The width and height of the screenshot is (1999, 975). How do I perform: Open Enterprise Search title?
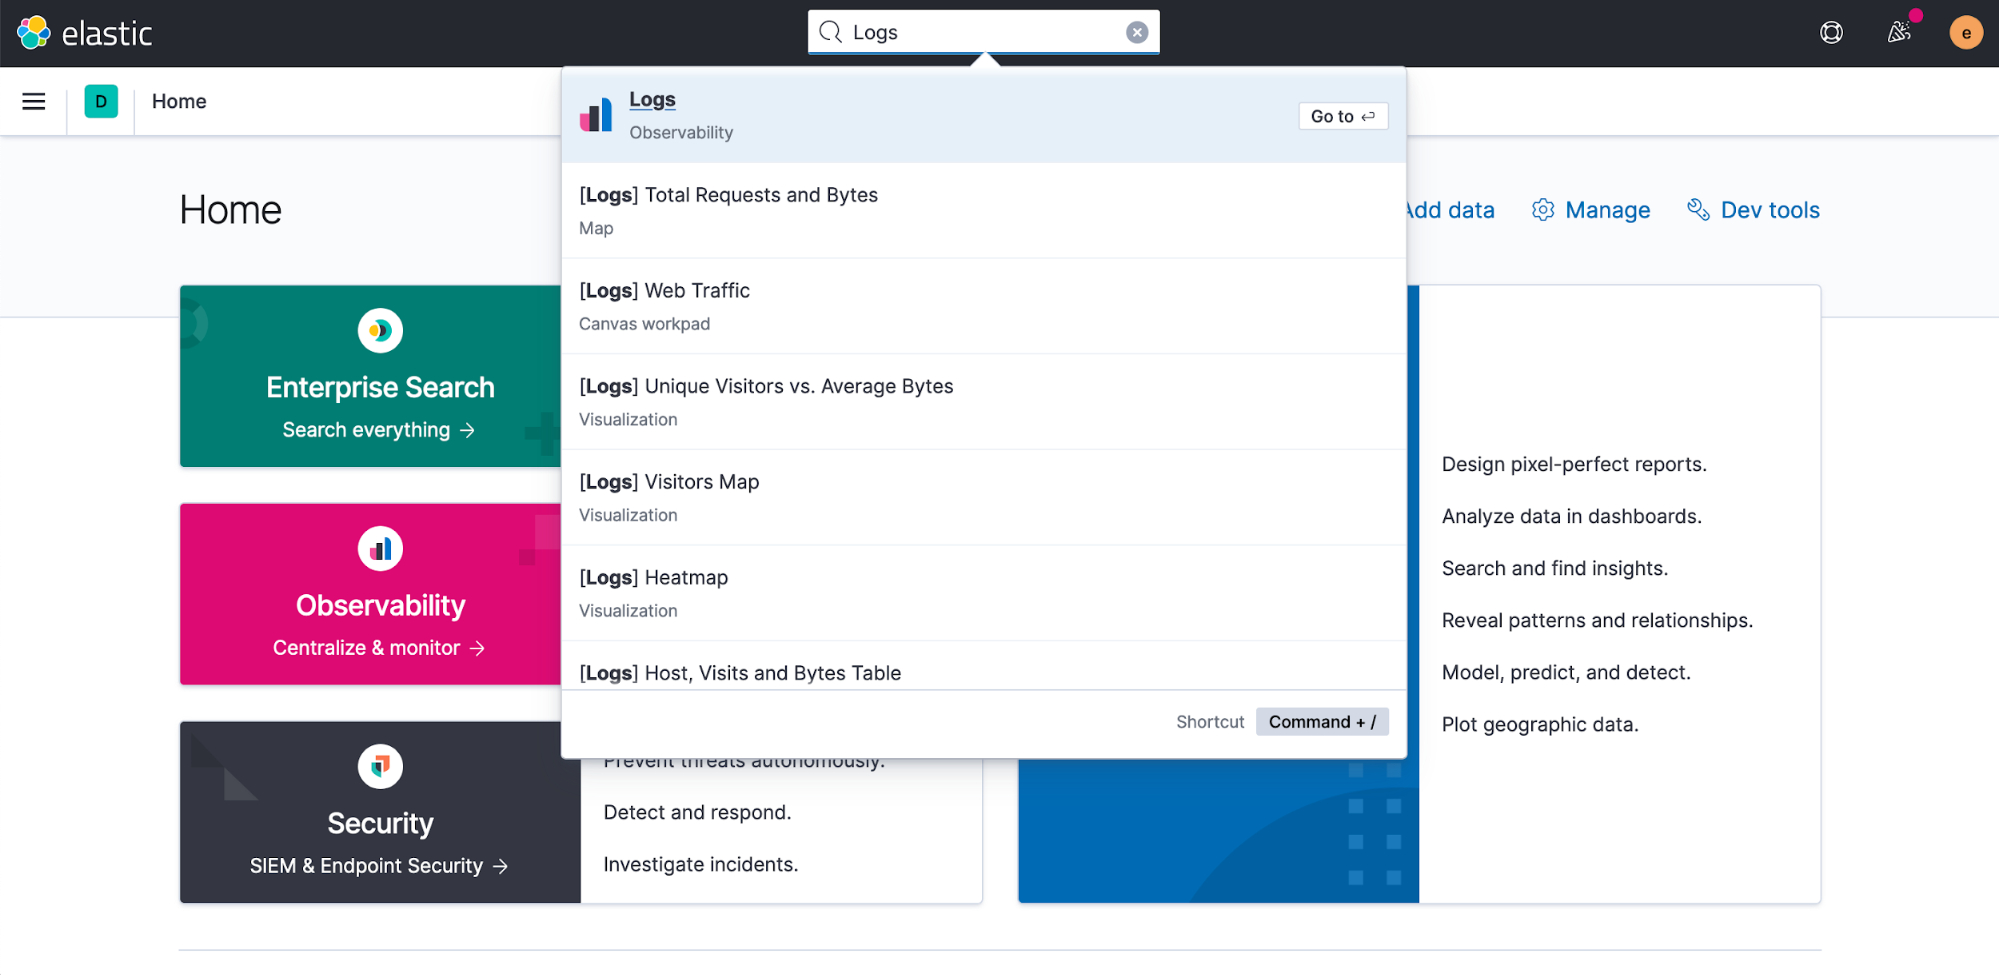(380, 387)
